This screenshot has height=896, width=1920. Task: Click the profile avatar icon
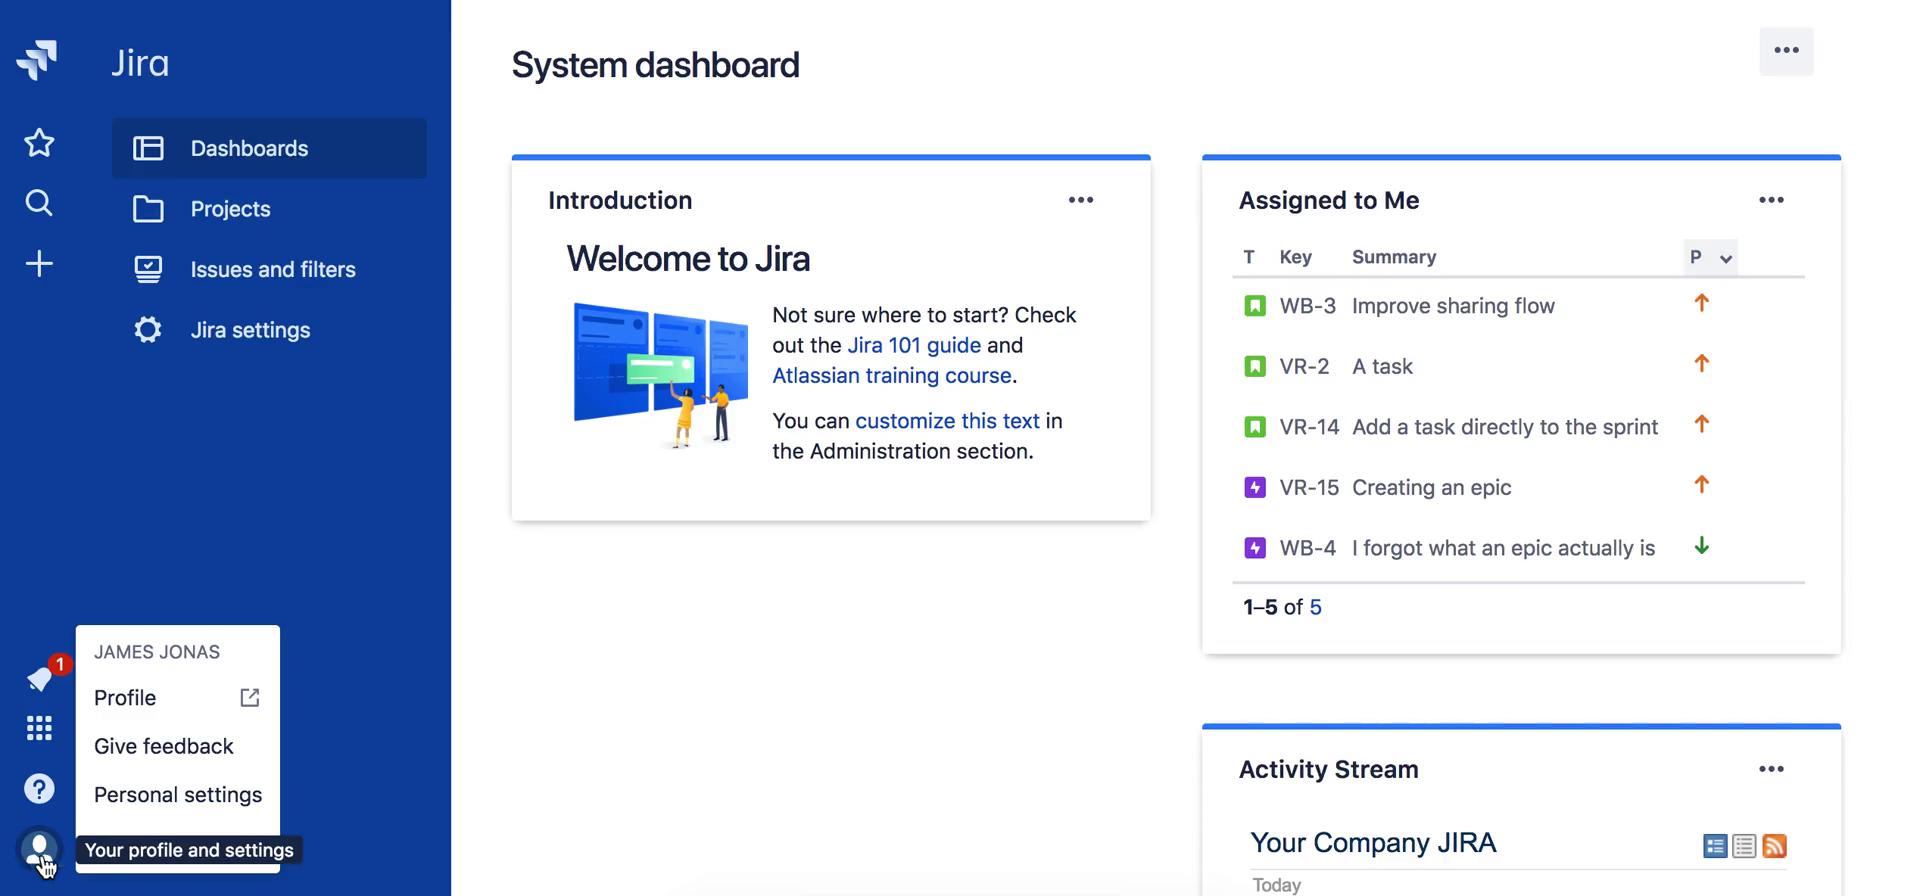(39, 850)
